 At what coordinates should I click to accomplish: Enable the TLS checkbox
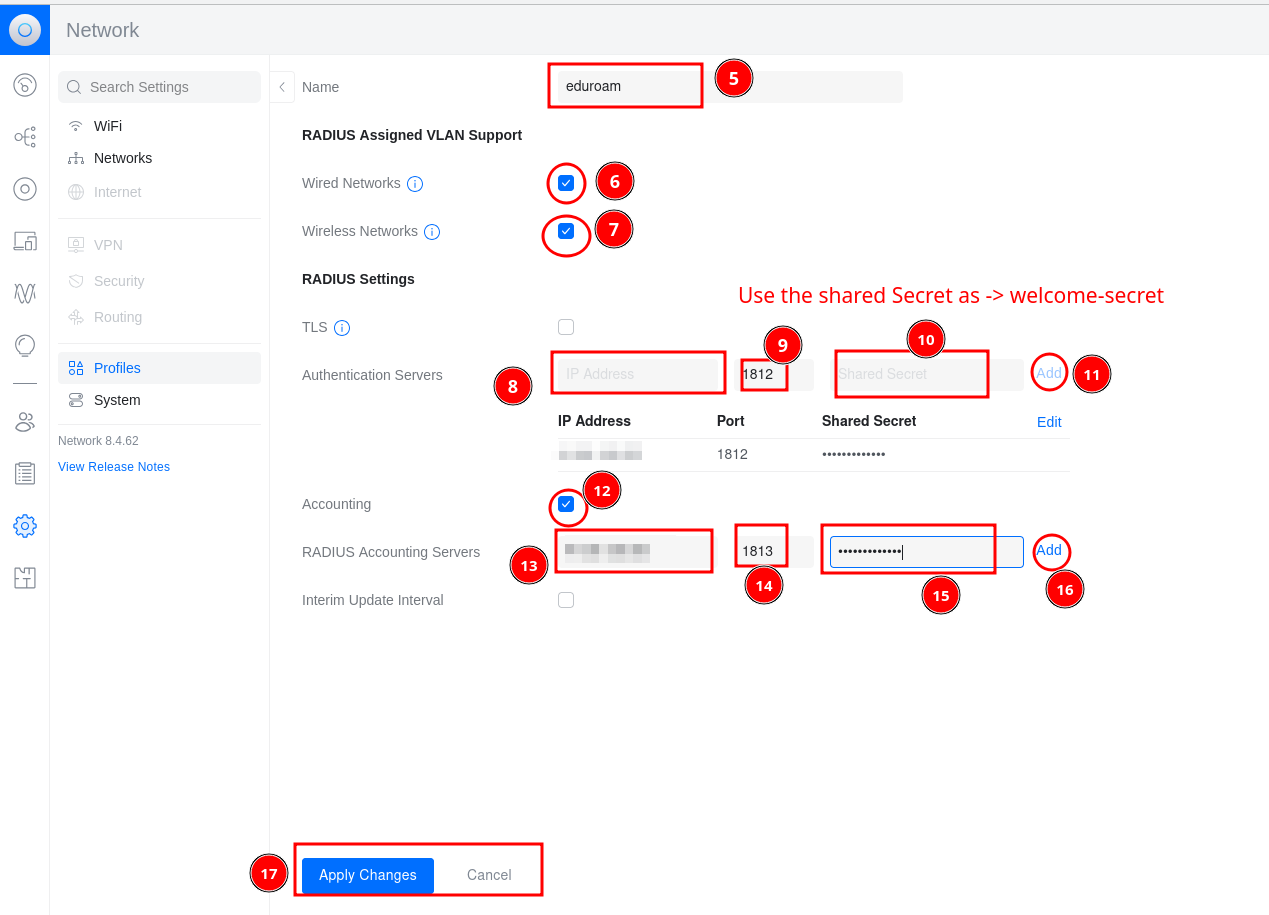tap(566, 327)
